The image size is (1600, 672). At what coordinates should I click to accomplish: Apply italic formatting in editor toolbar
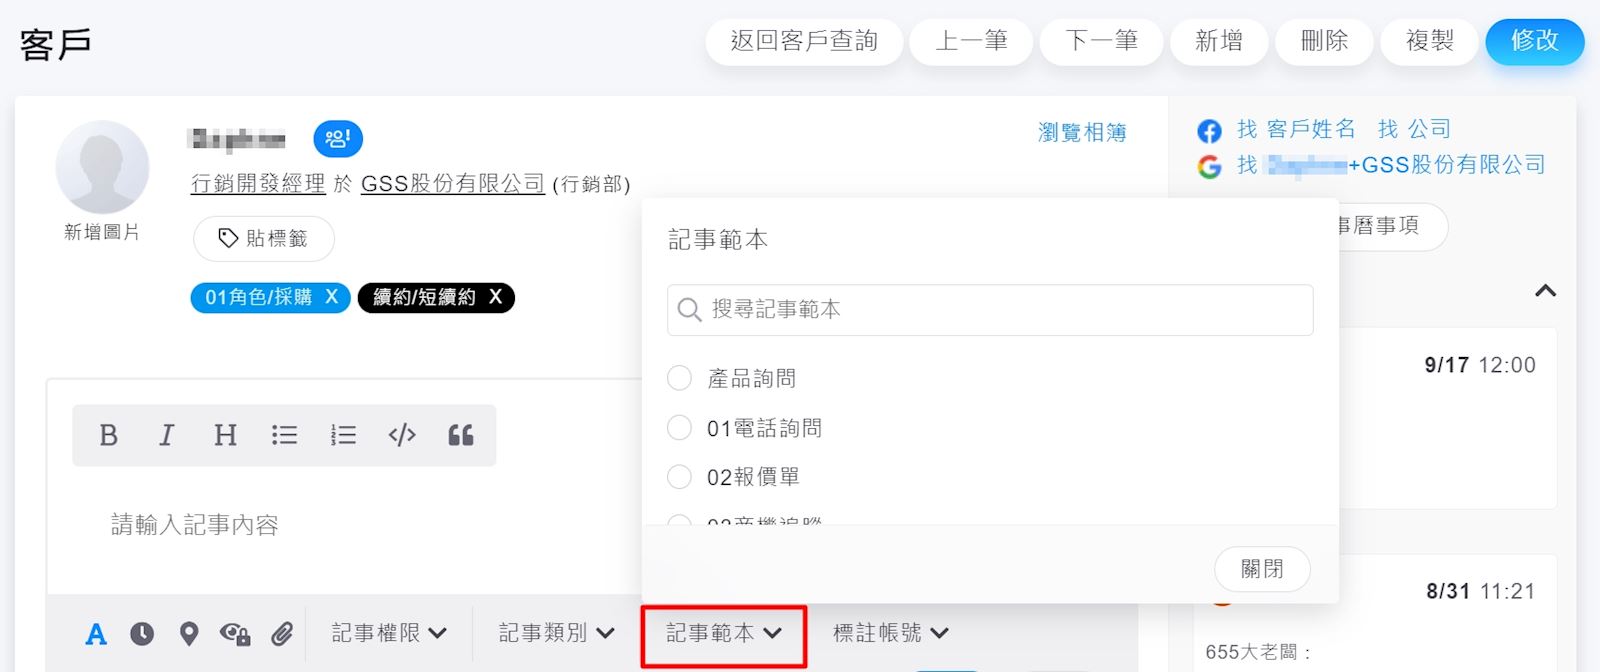click(166, 435)
